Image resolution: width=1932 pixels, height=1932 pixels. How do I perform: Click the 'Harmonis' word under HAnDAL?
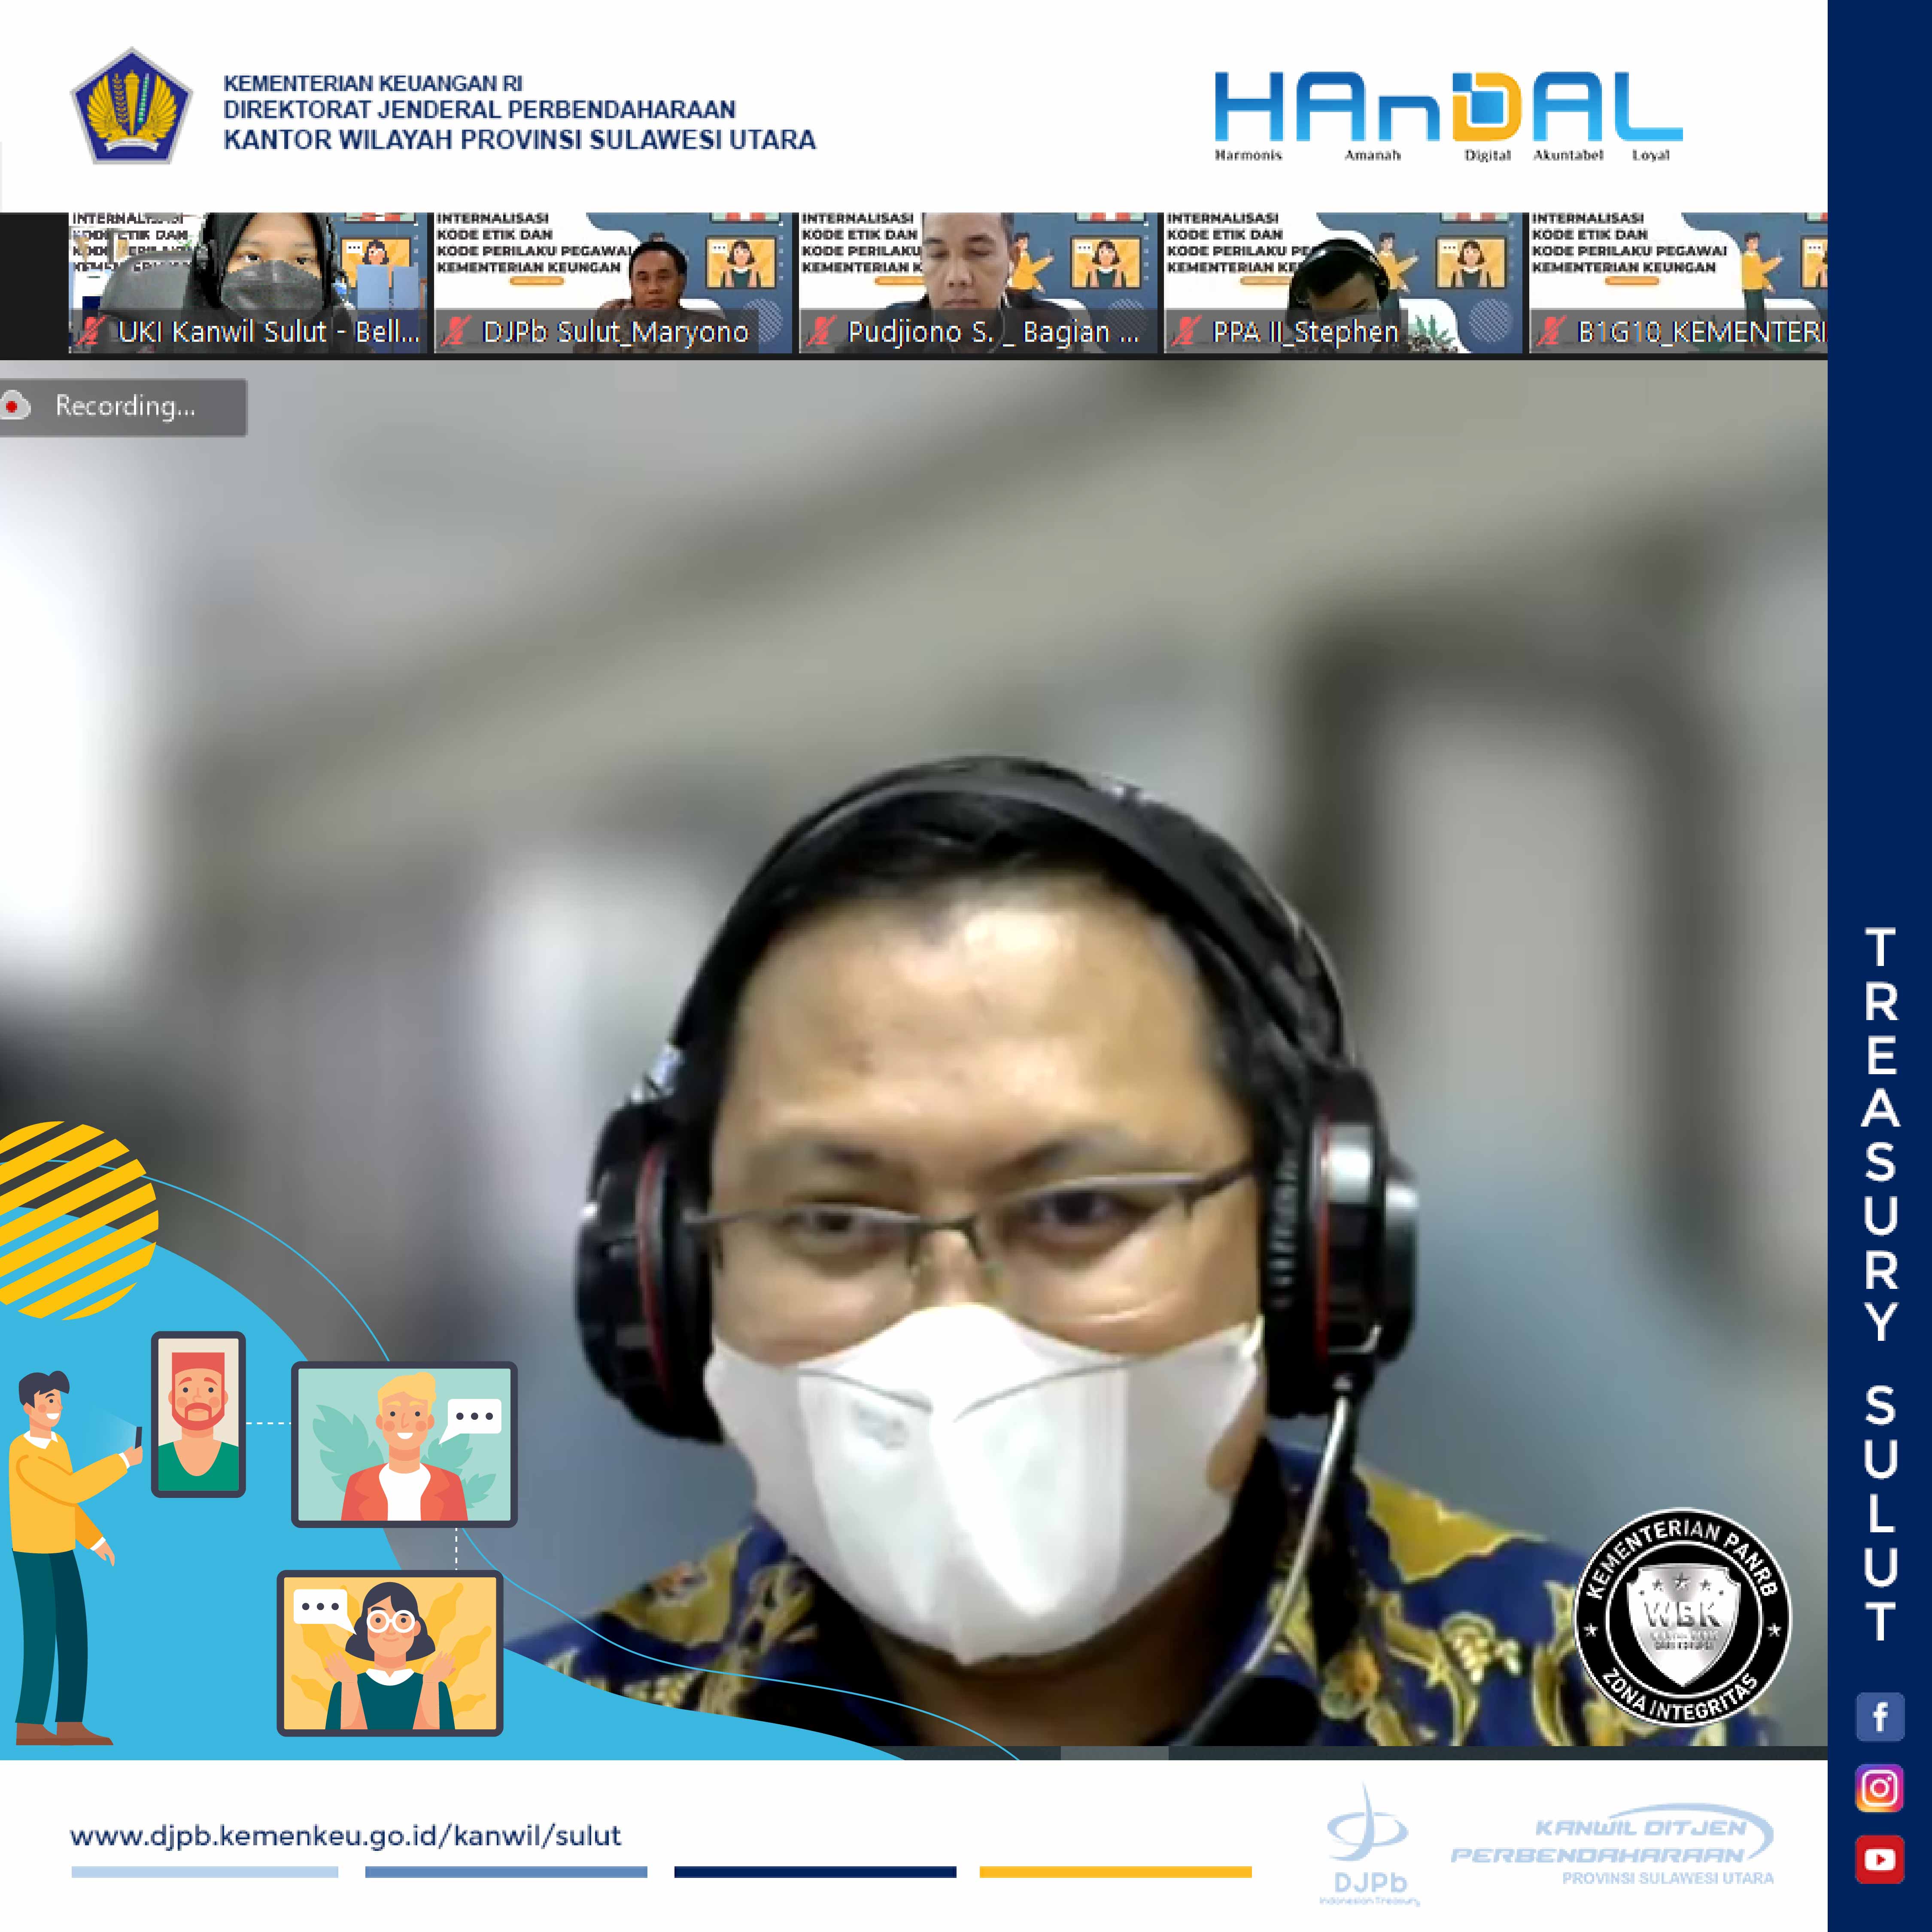[x=1248, y=155]
